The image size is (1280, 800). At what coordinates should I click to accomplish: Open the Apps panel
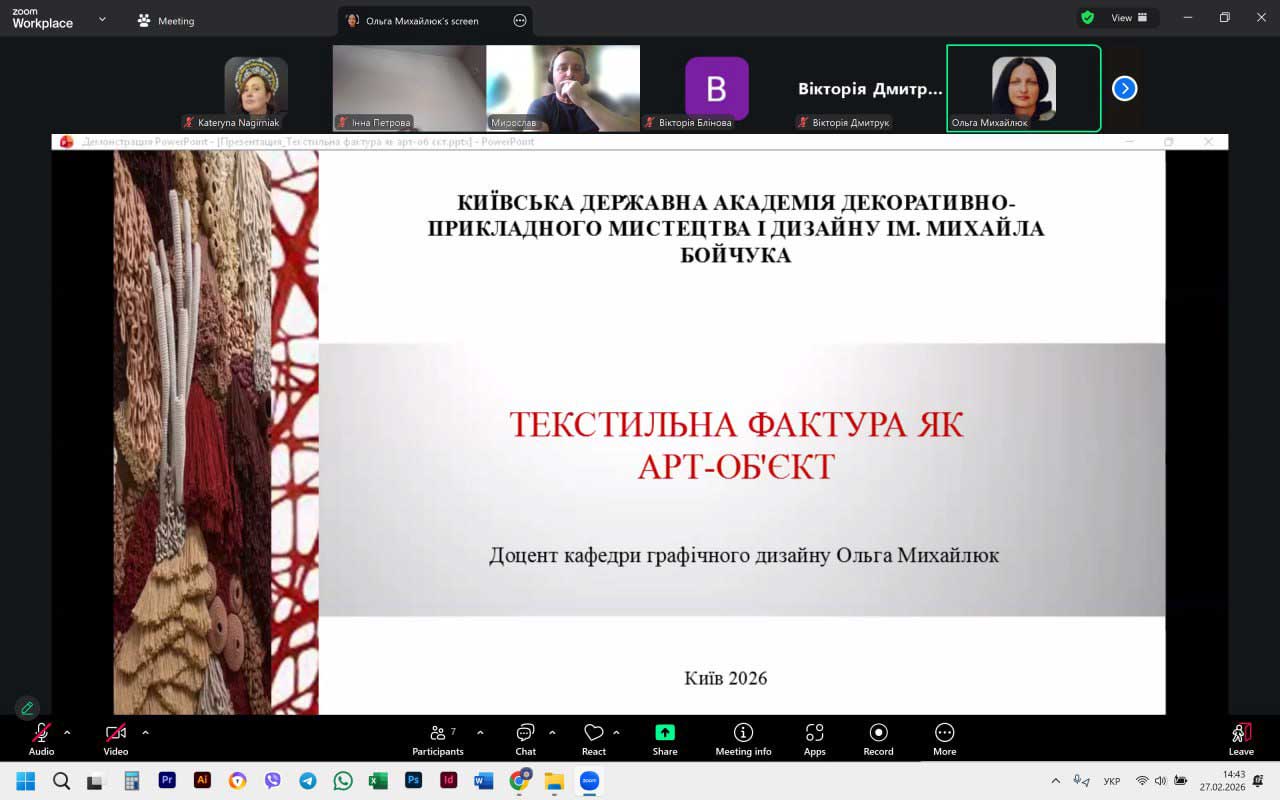[815, 740]
